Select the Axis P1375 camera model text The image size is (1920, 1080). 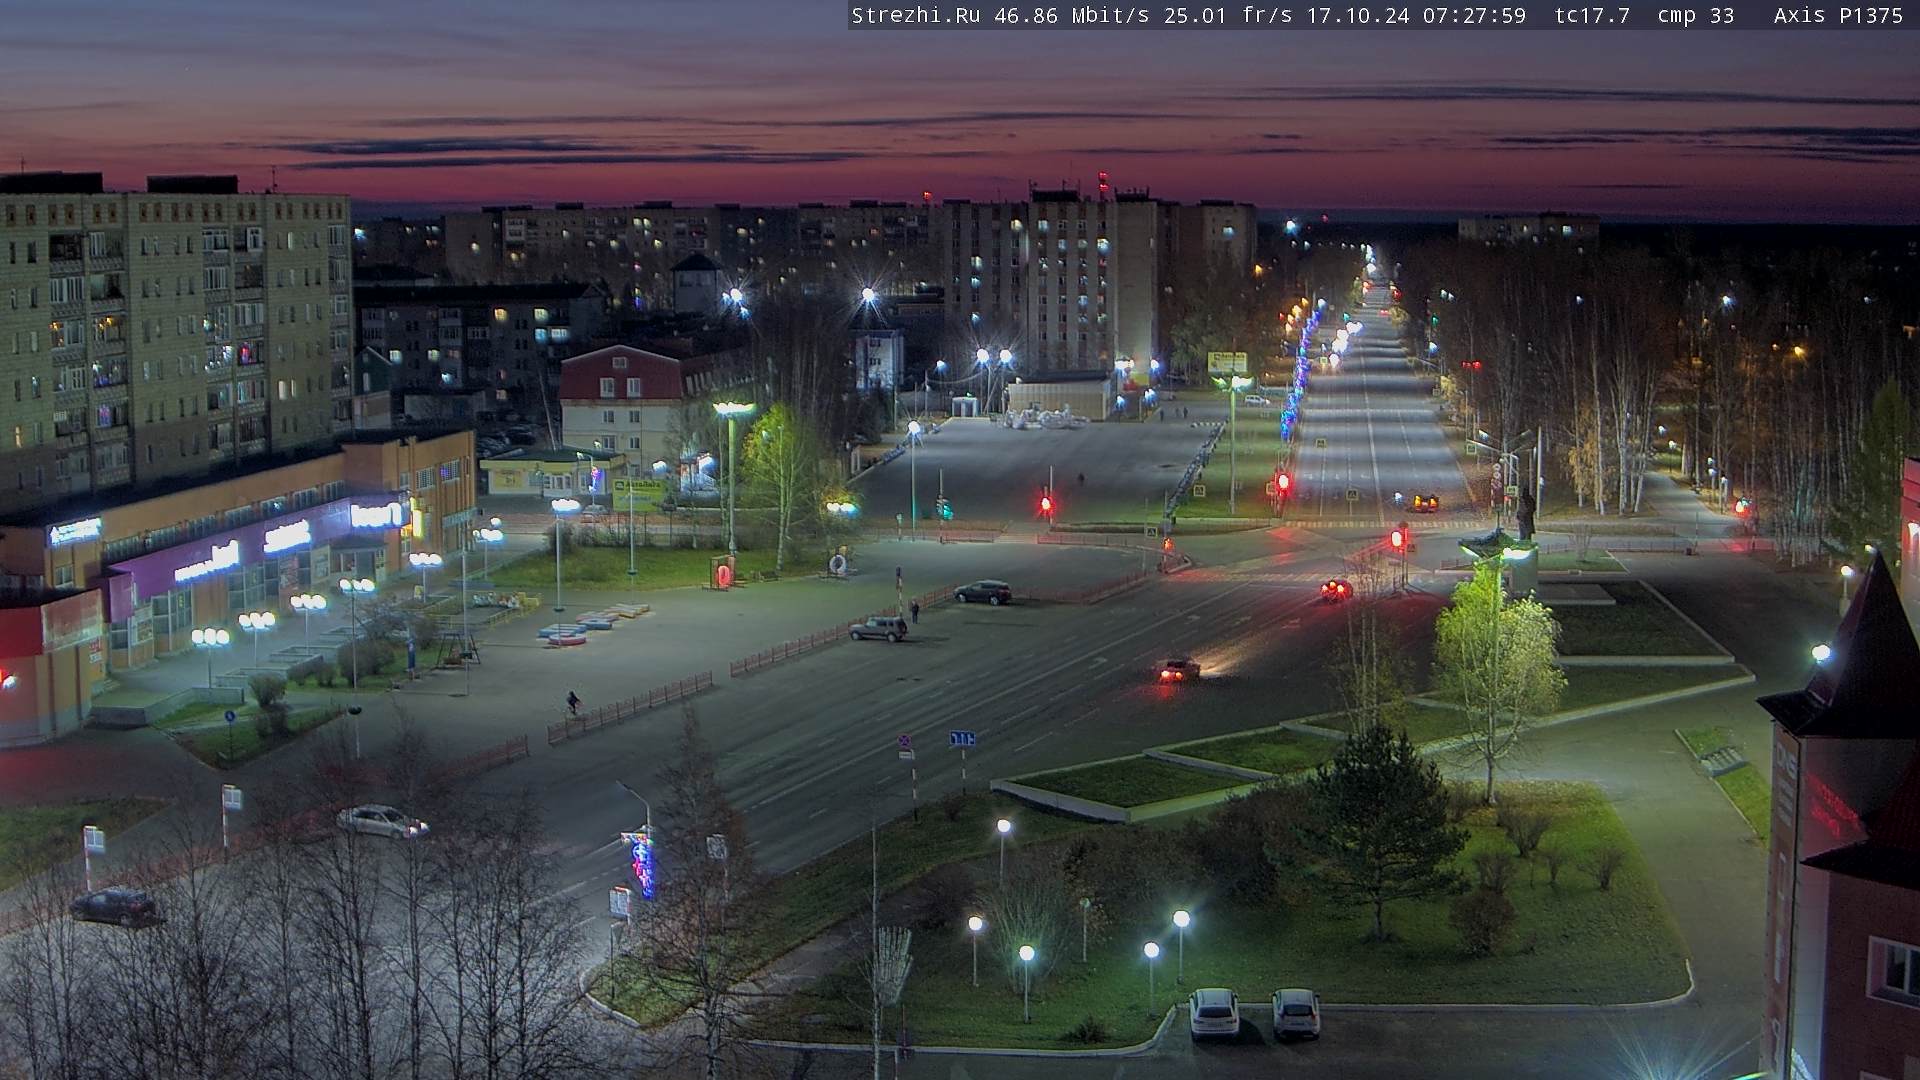coord(1838,15)
